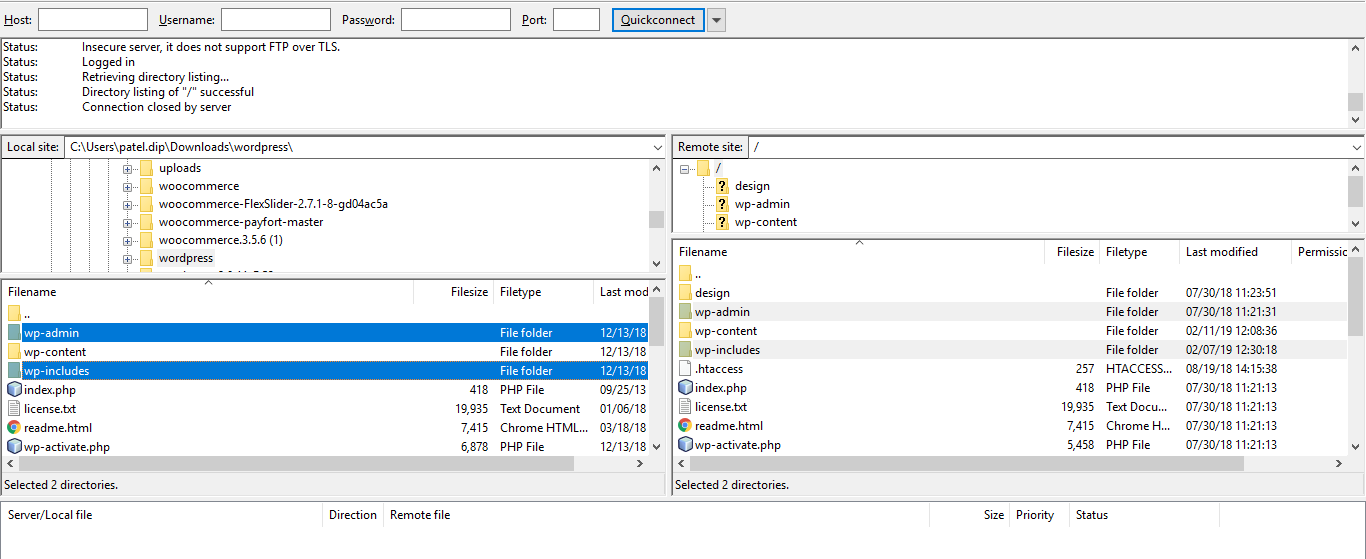This screenshot has height=559, width=1366.
Task: Click the remote .htaccess file icon
Action: 685,369
